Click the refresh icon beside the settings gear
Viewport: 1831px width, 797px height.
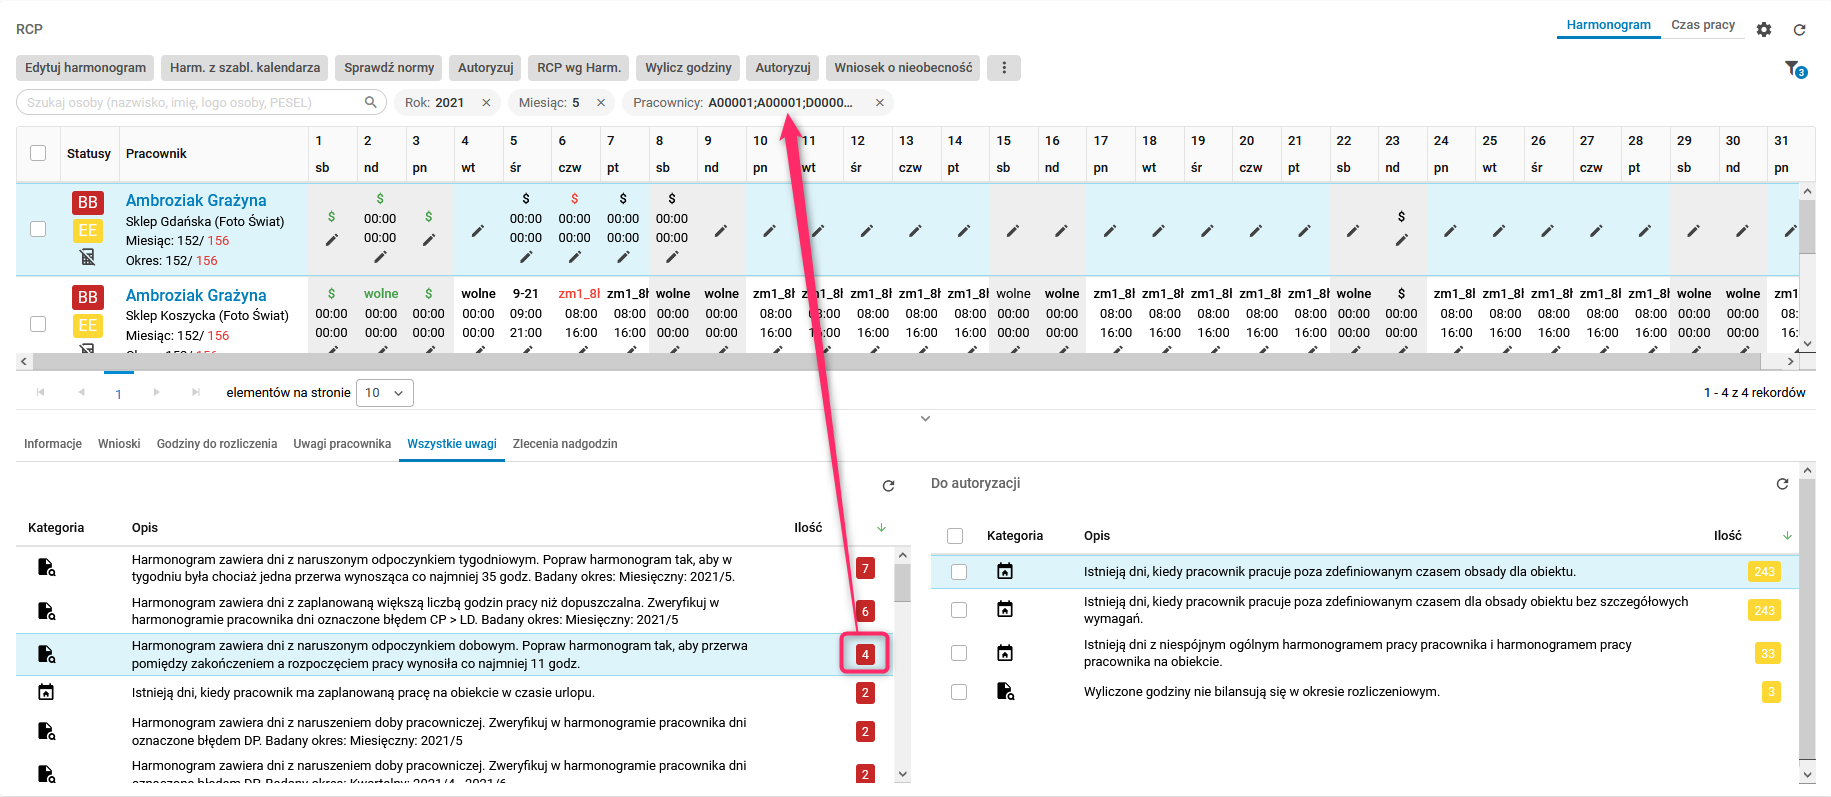click(1799, 30)
